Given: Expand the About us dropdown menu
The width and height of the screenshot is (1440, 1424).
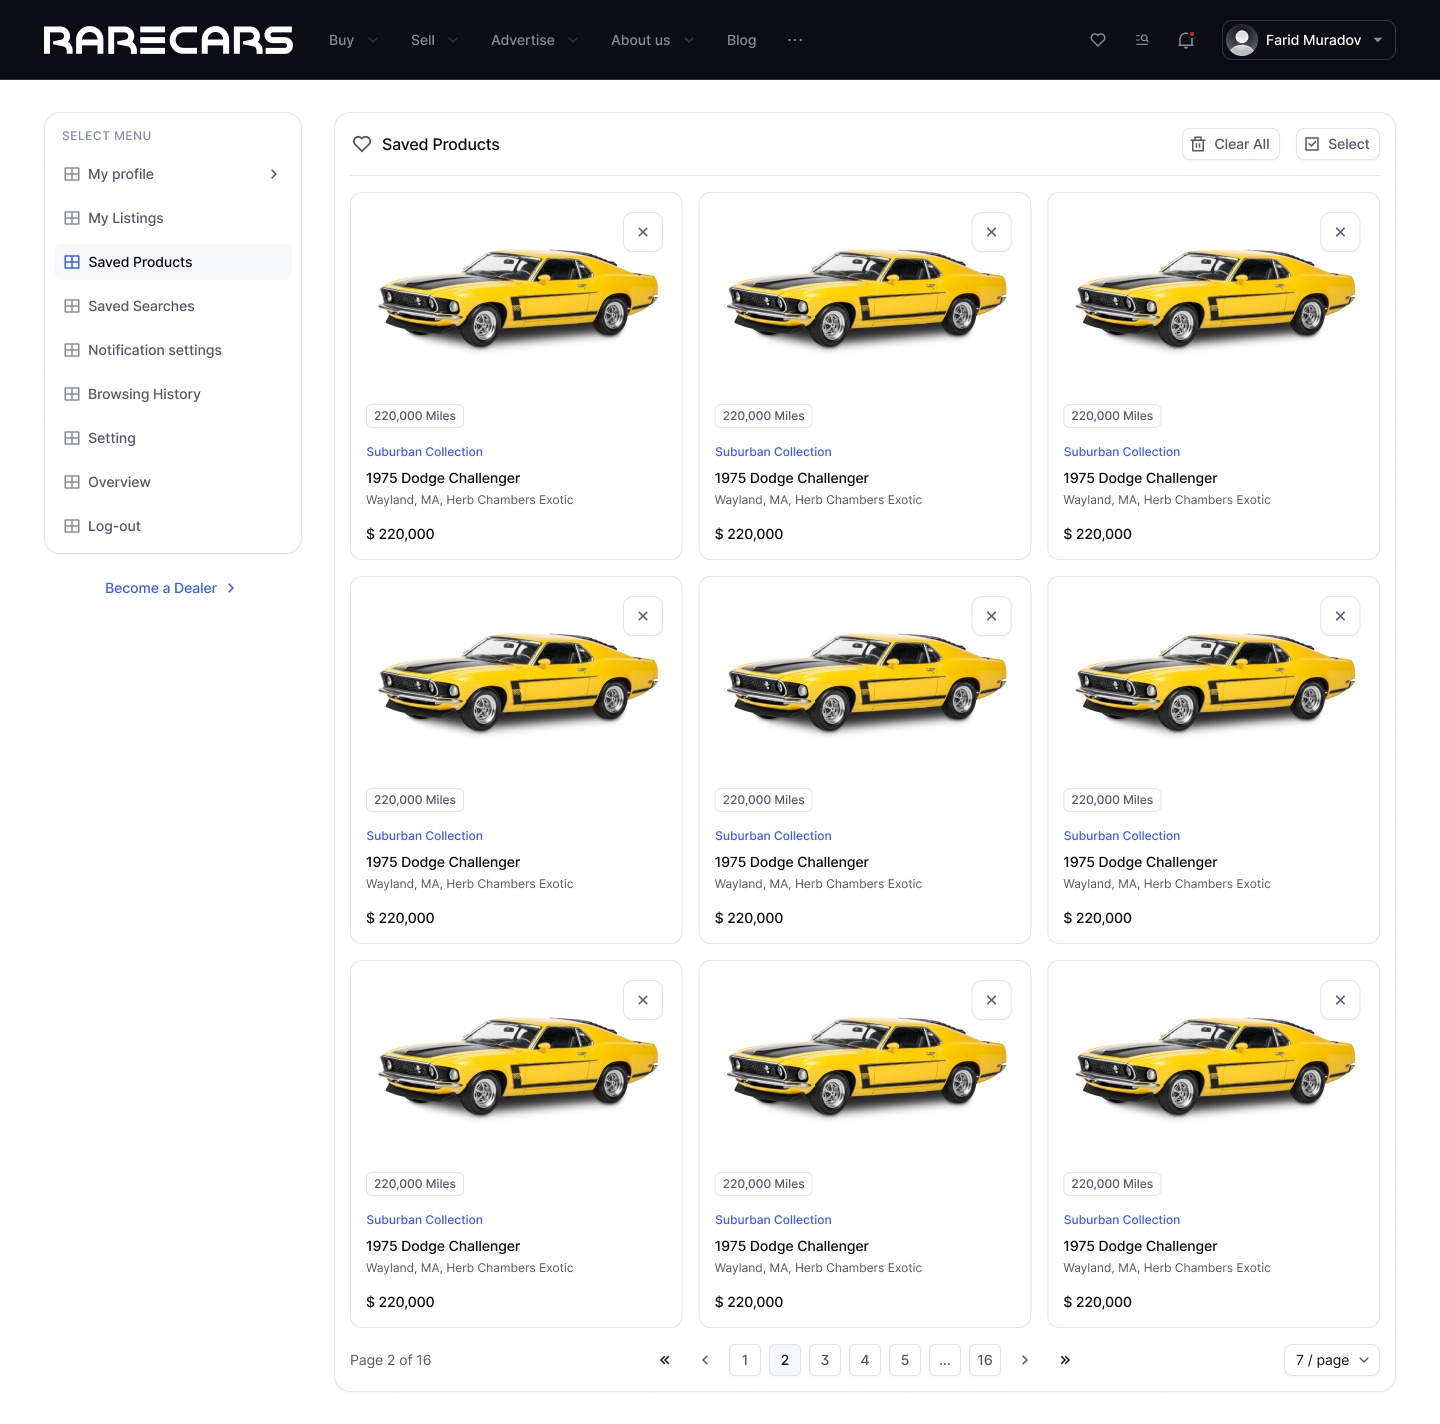Looking at the screenshot, I should (x=653, y=40).
